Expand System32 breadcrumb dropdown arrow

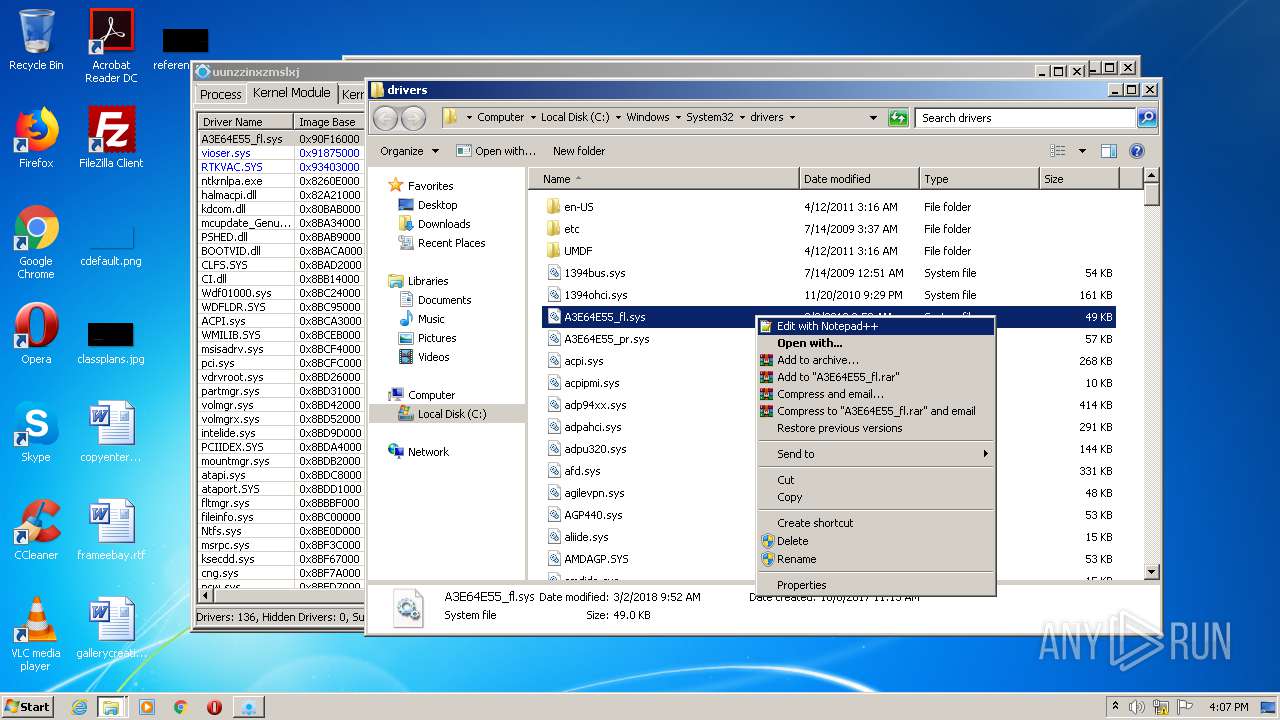(743, 117)
